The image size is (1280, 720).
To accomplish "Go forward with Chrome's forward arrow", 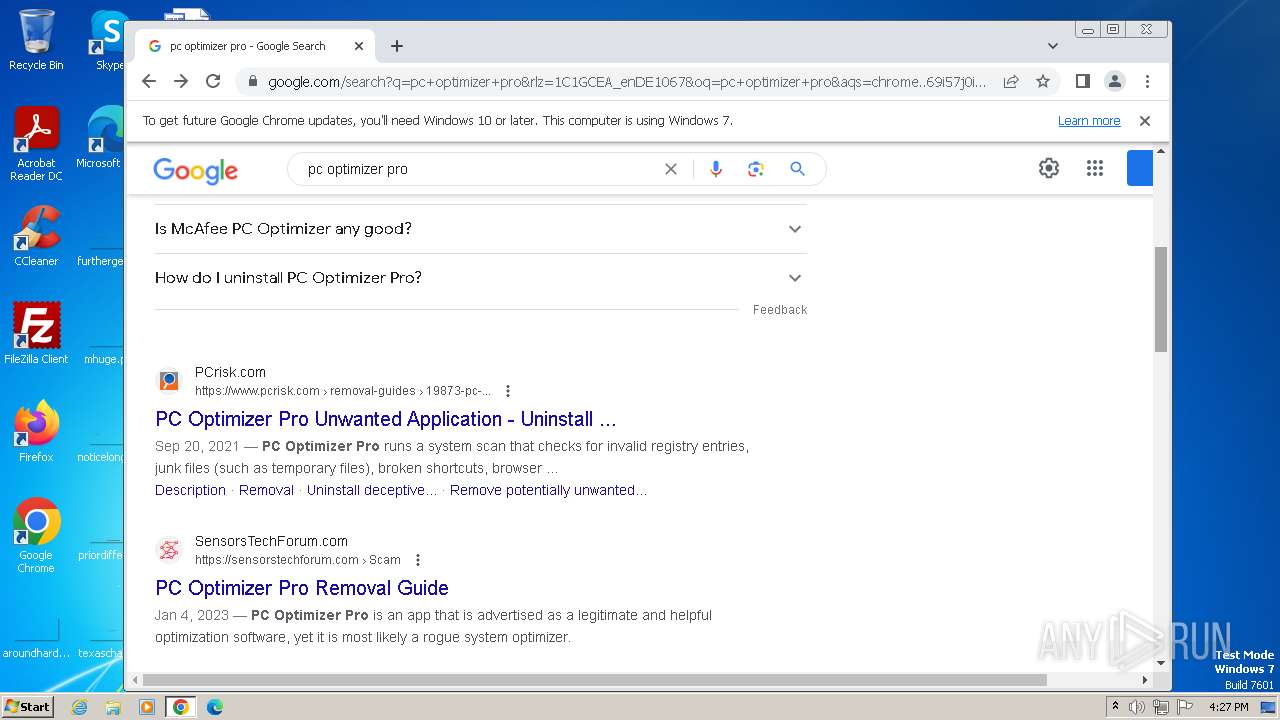I will coord(181,81).
